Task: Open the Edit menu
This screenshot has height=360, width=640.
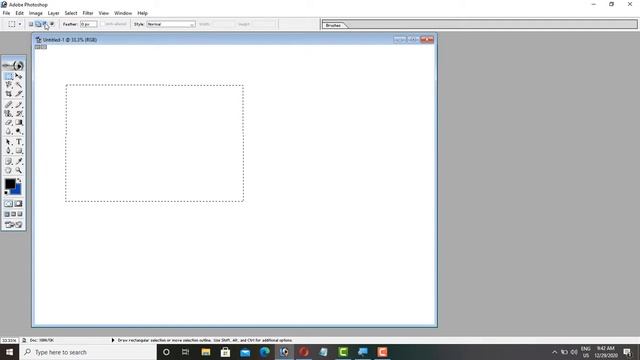Action: pyautogui.click(x=19, y=13)
